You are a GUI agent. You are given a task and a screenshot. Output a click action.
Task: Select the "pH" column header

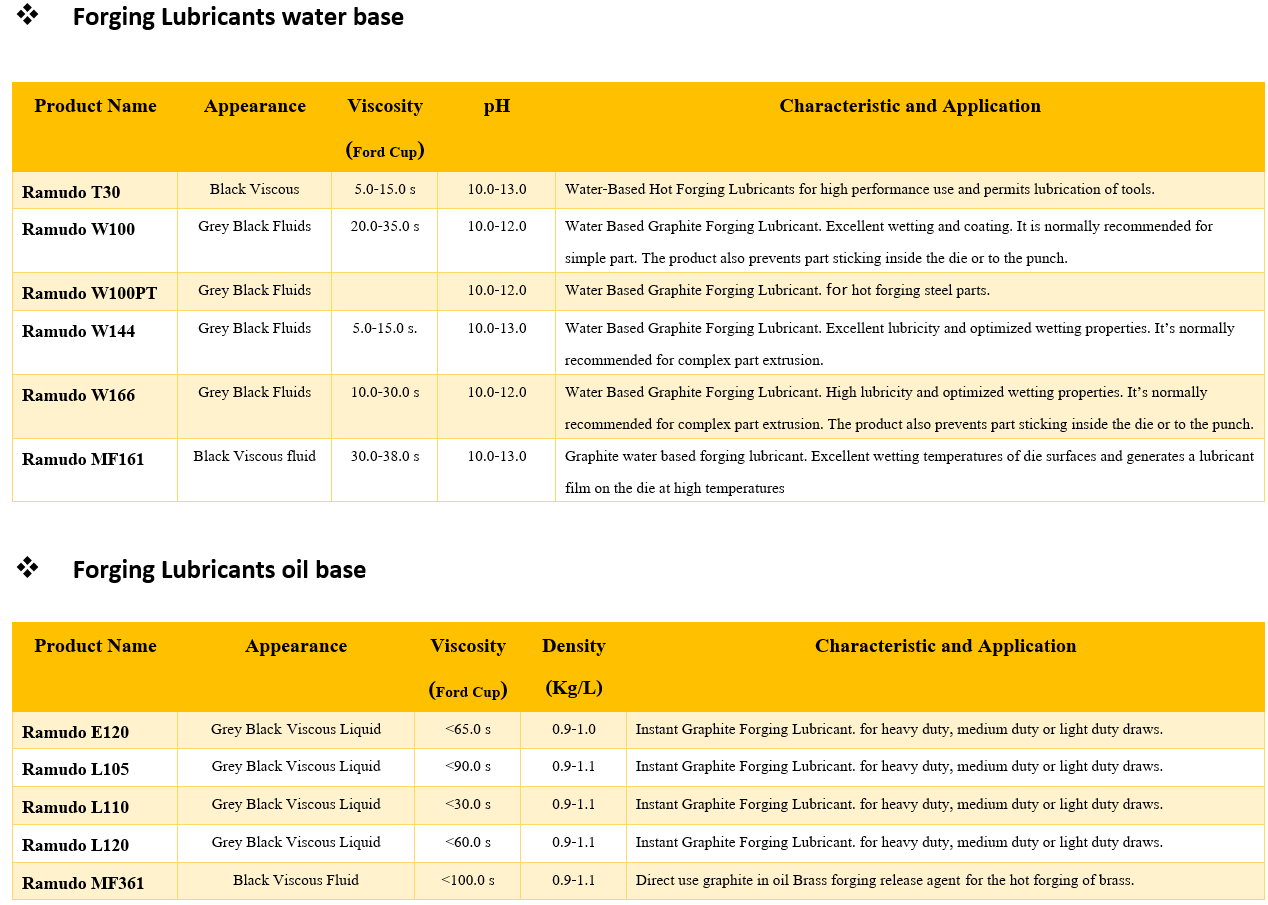[x=497, y=106]
